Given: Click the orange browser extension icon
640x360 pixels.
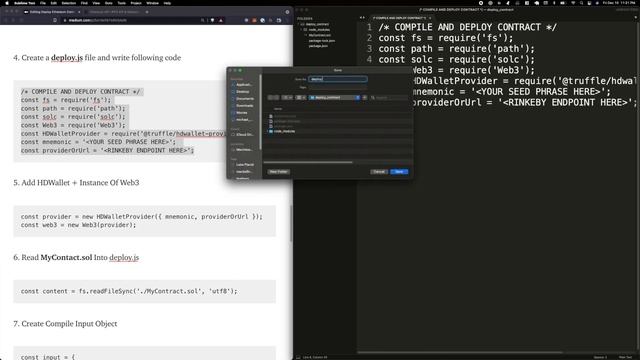Looking at the screenshot, I should 254,20.
